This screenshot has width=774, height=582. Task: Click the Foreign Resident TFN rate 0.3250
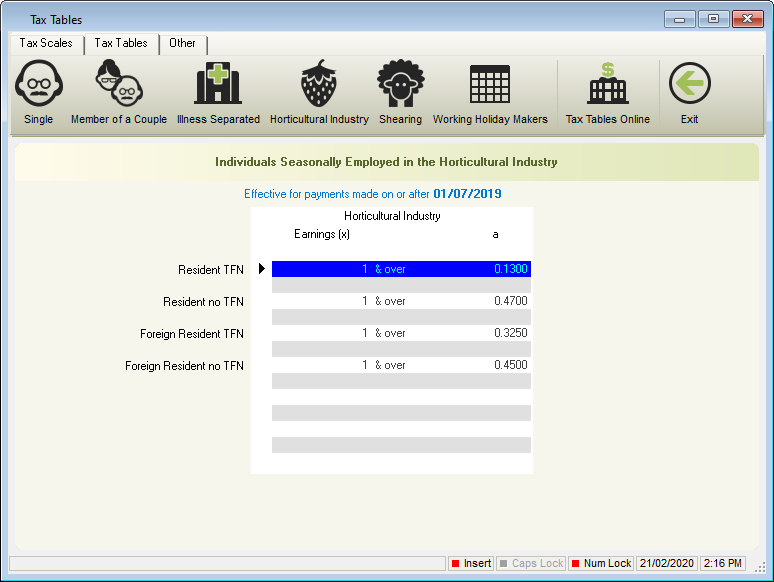(x=511, y=333)
